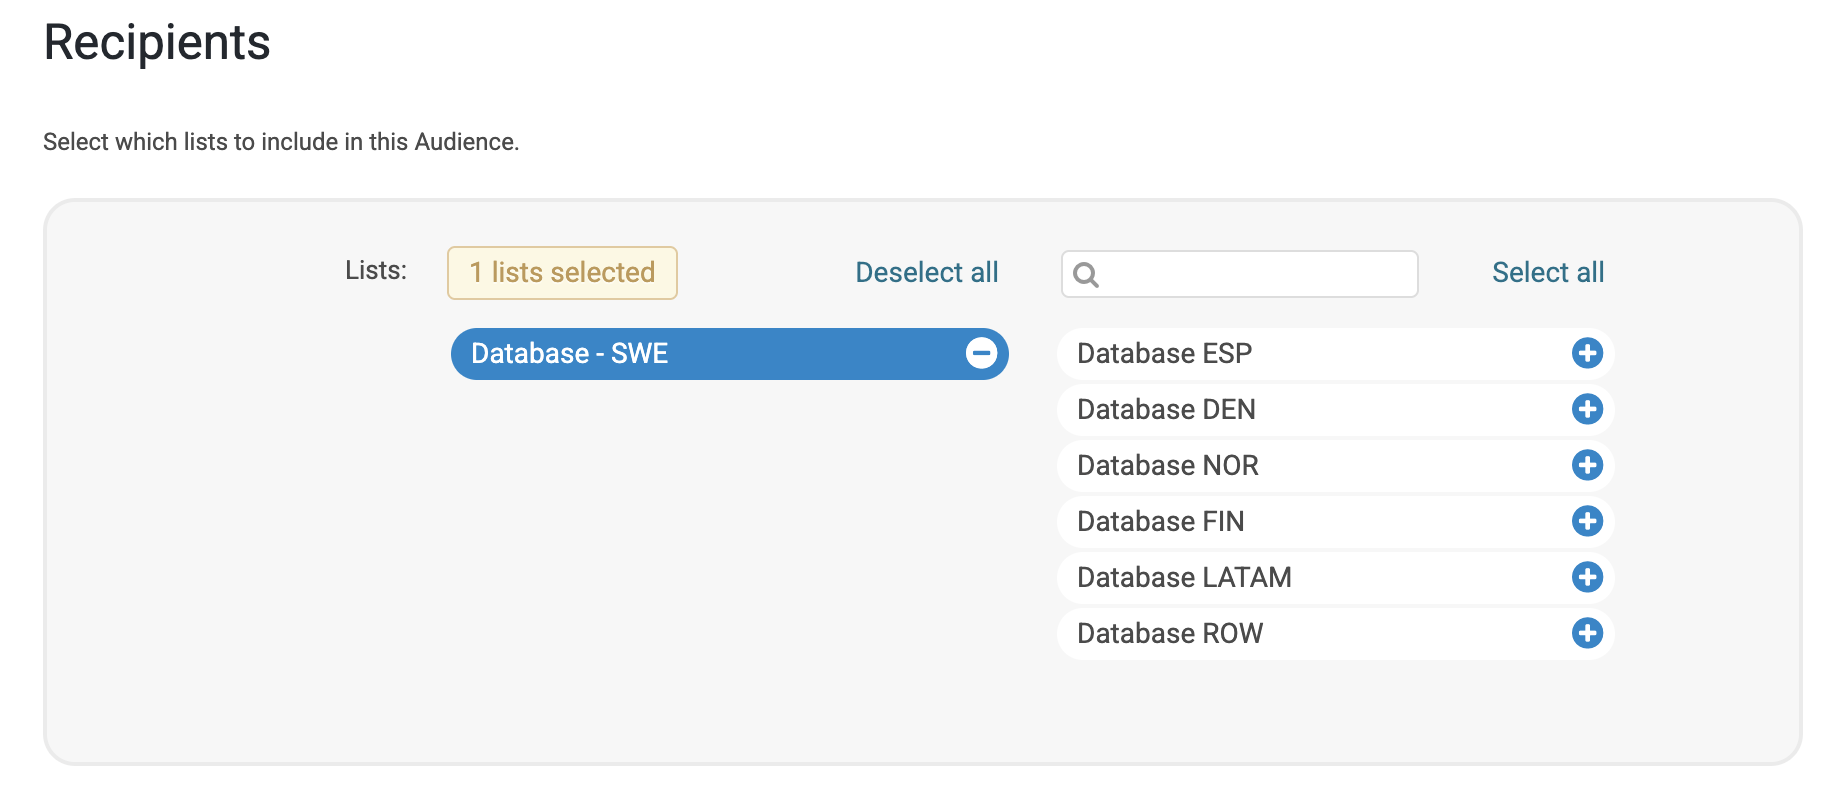The image size is (1848, 804).
Task: Add Database FIN using the plus icon
Action: pos(1587,521)
